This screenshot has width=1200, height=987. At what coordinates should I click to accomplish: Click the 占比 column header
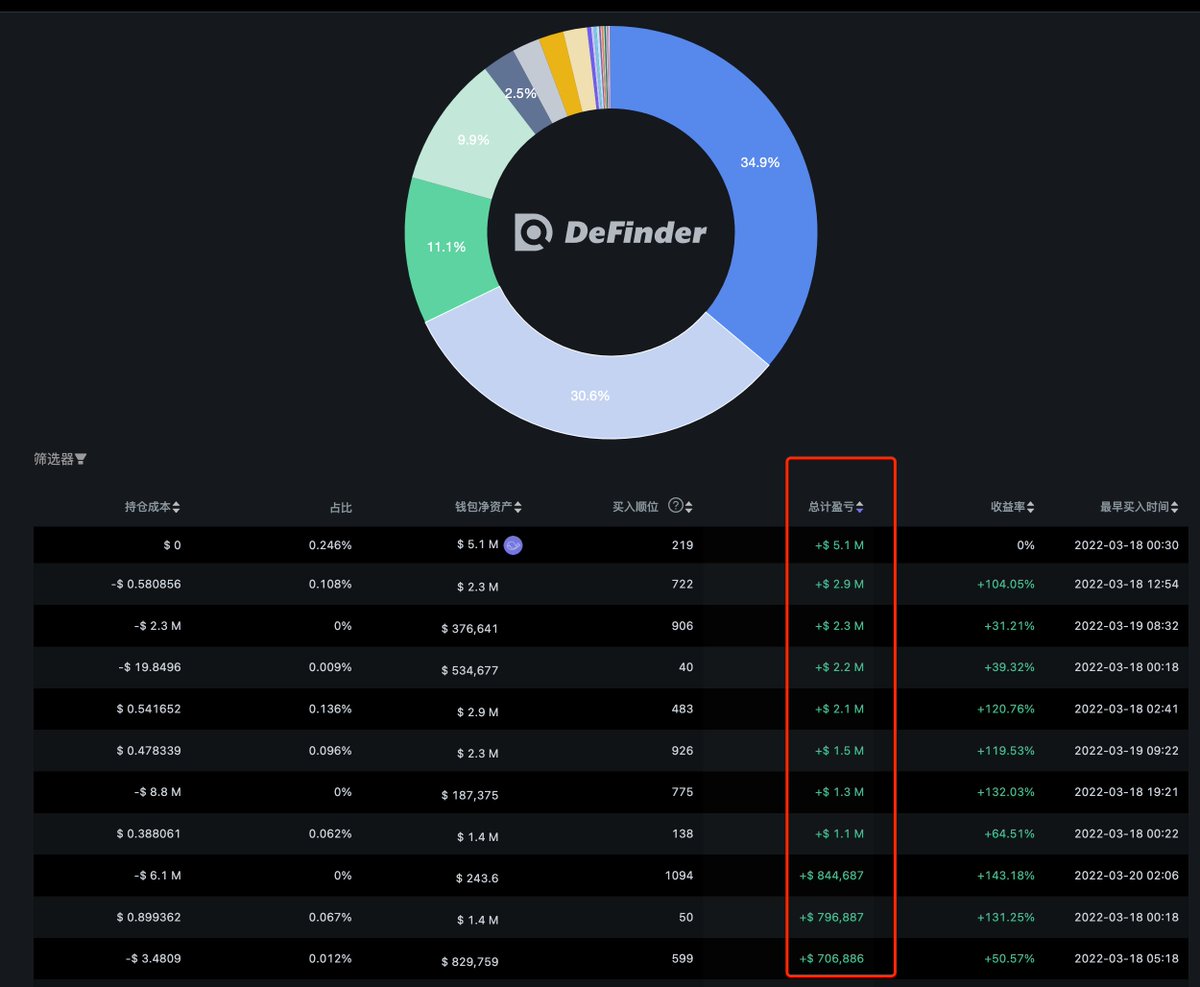coord(341,507)
